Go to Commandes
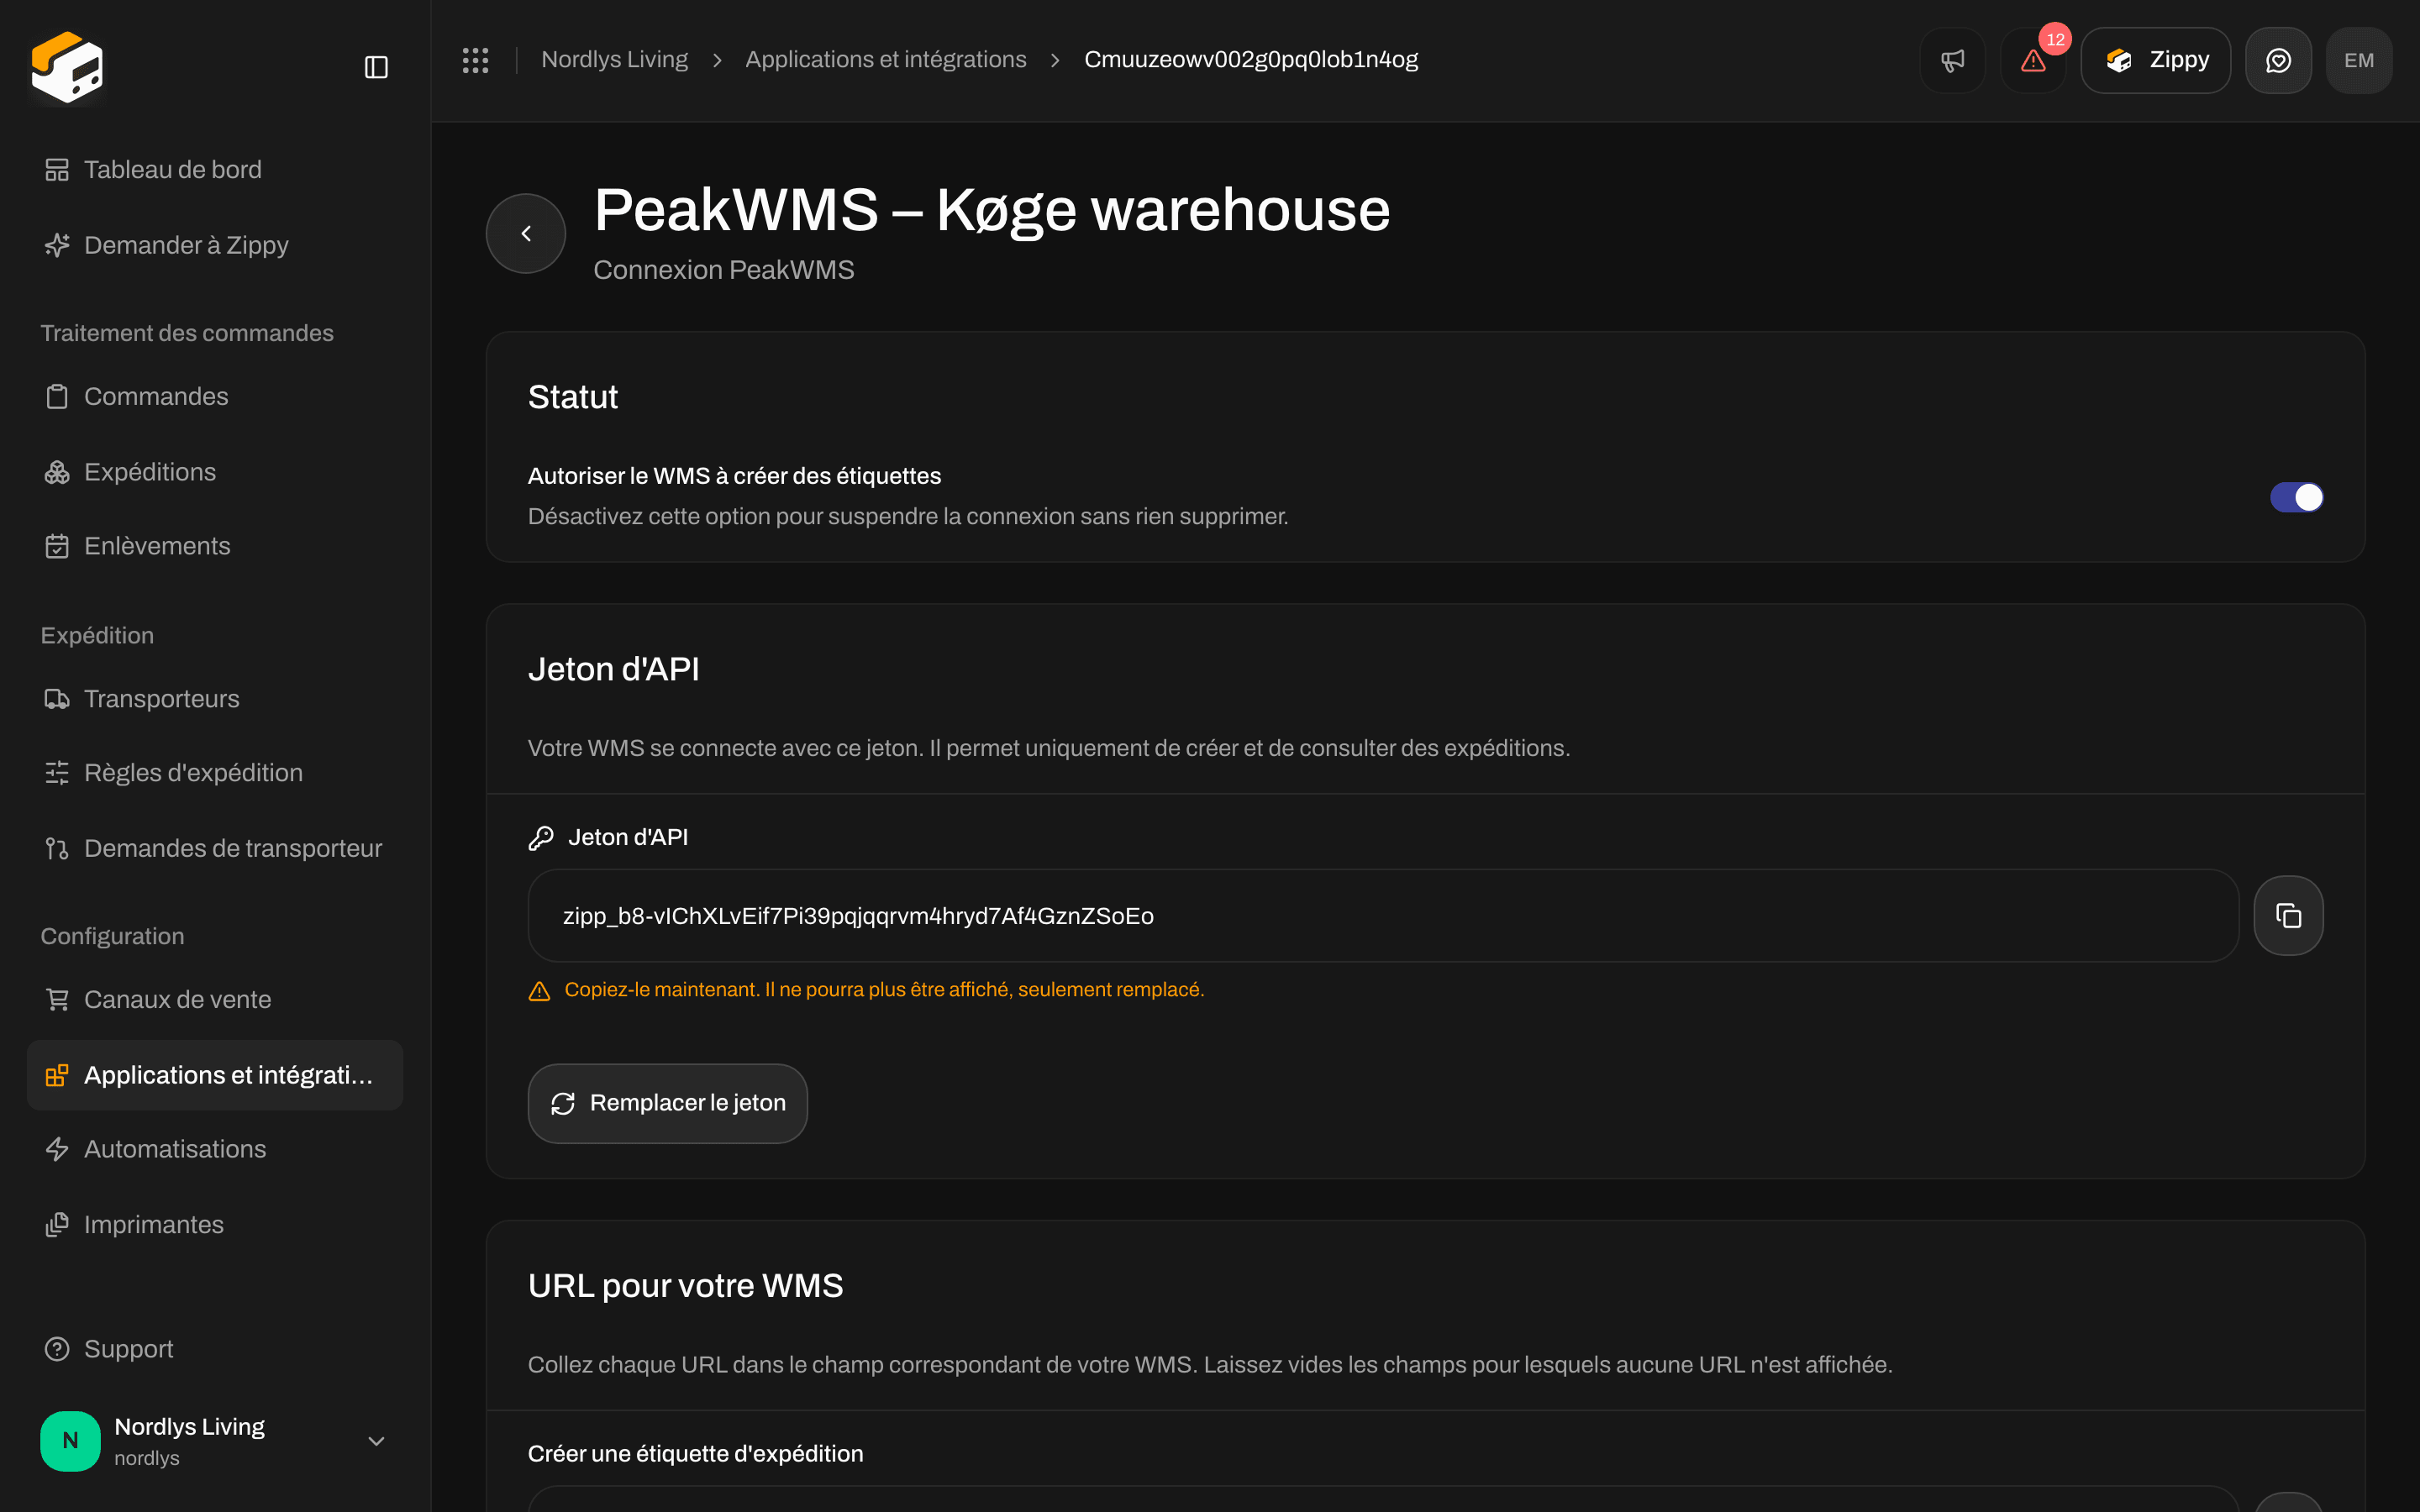The width and height of the screenshot is (2420, 1512). coord(215,396)
